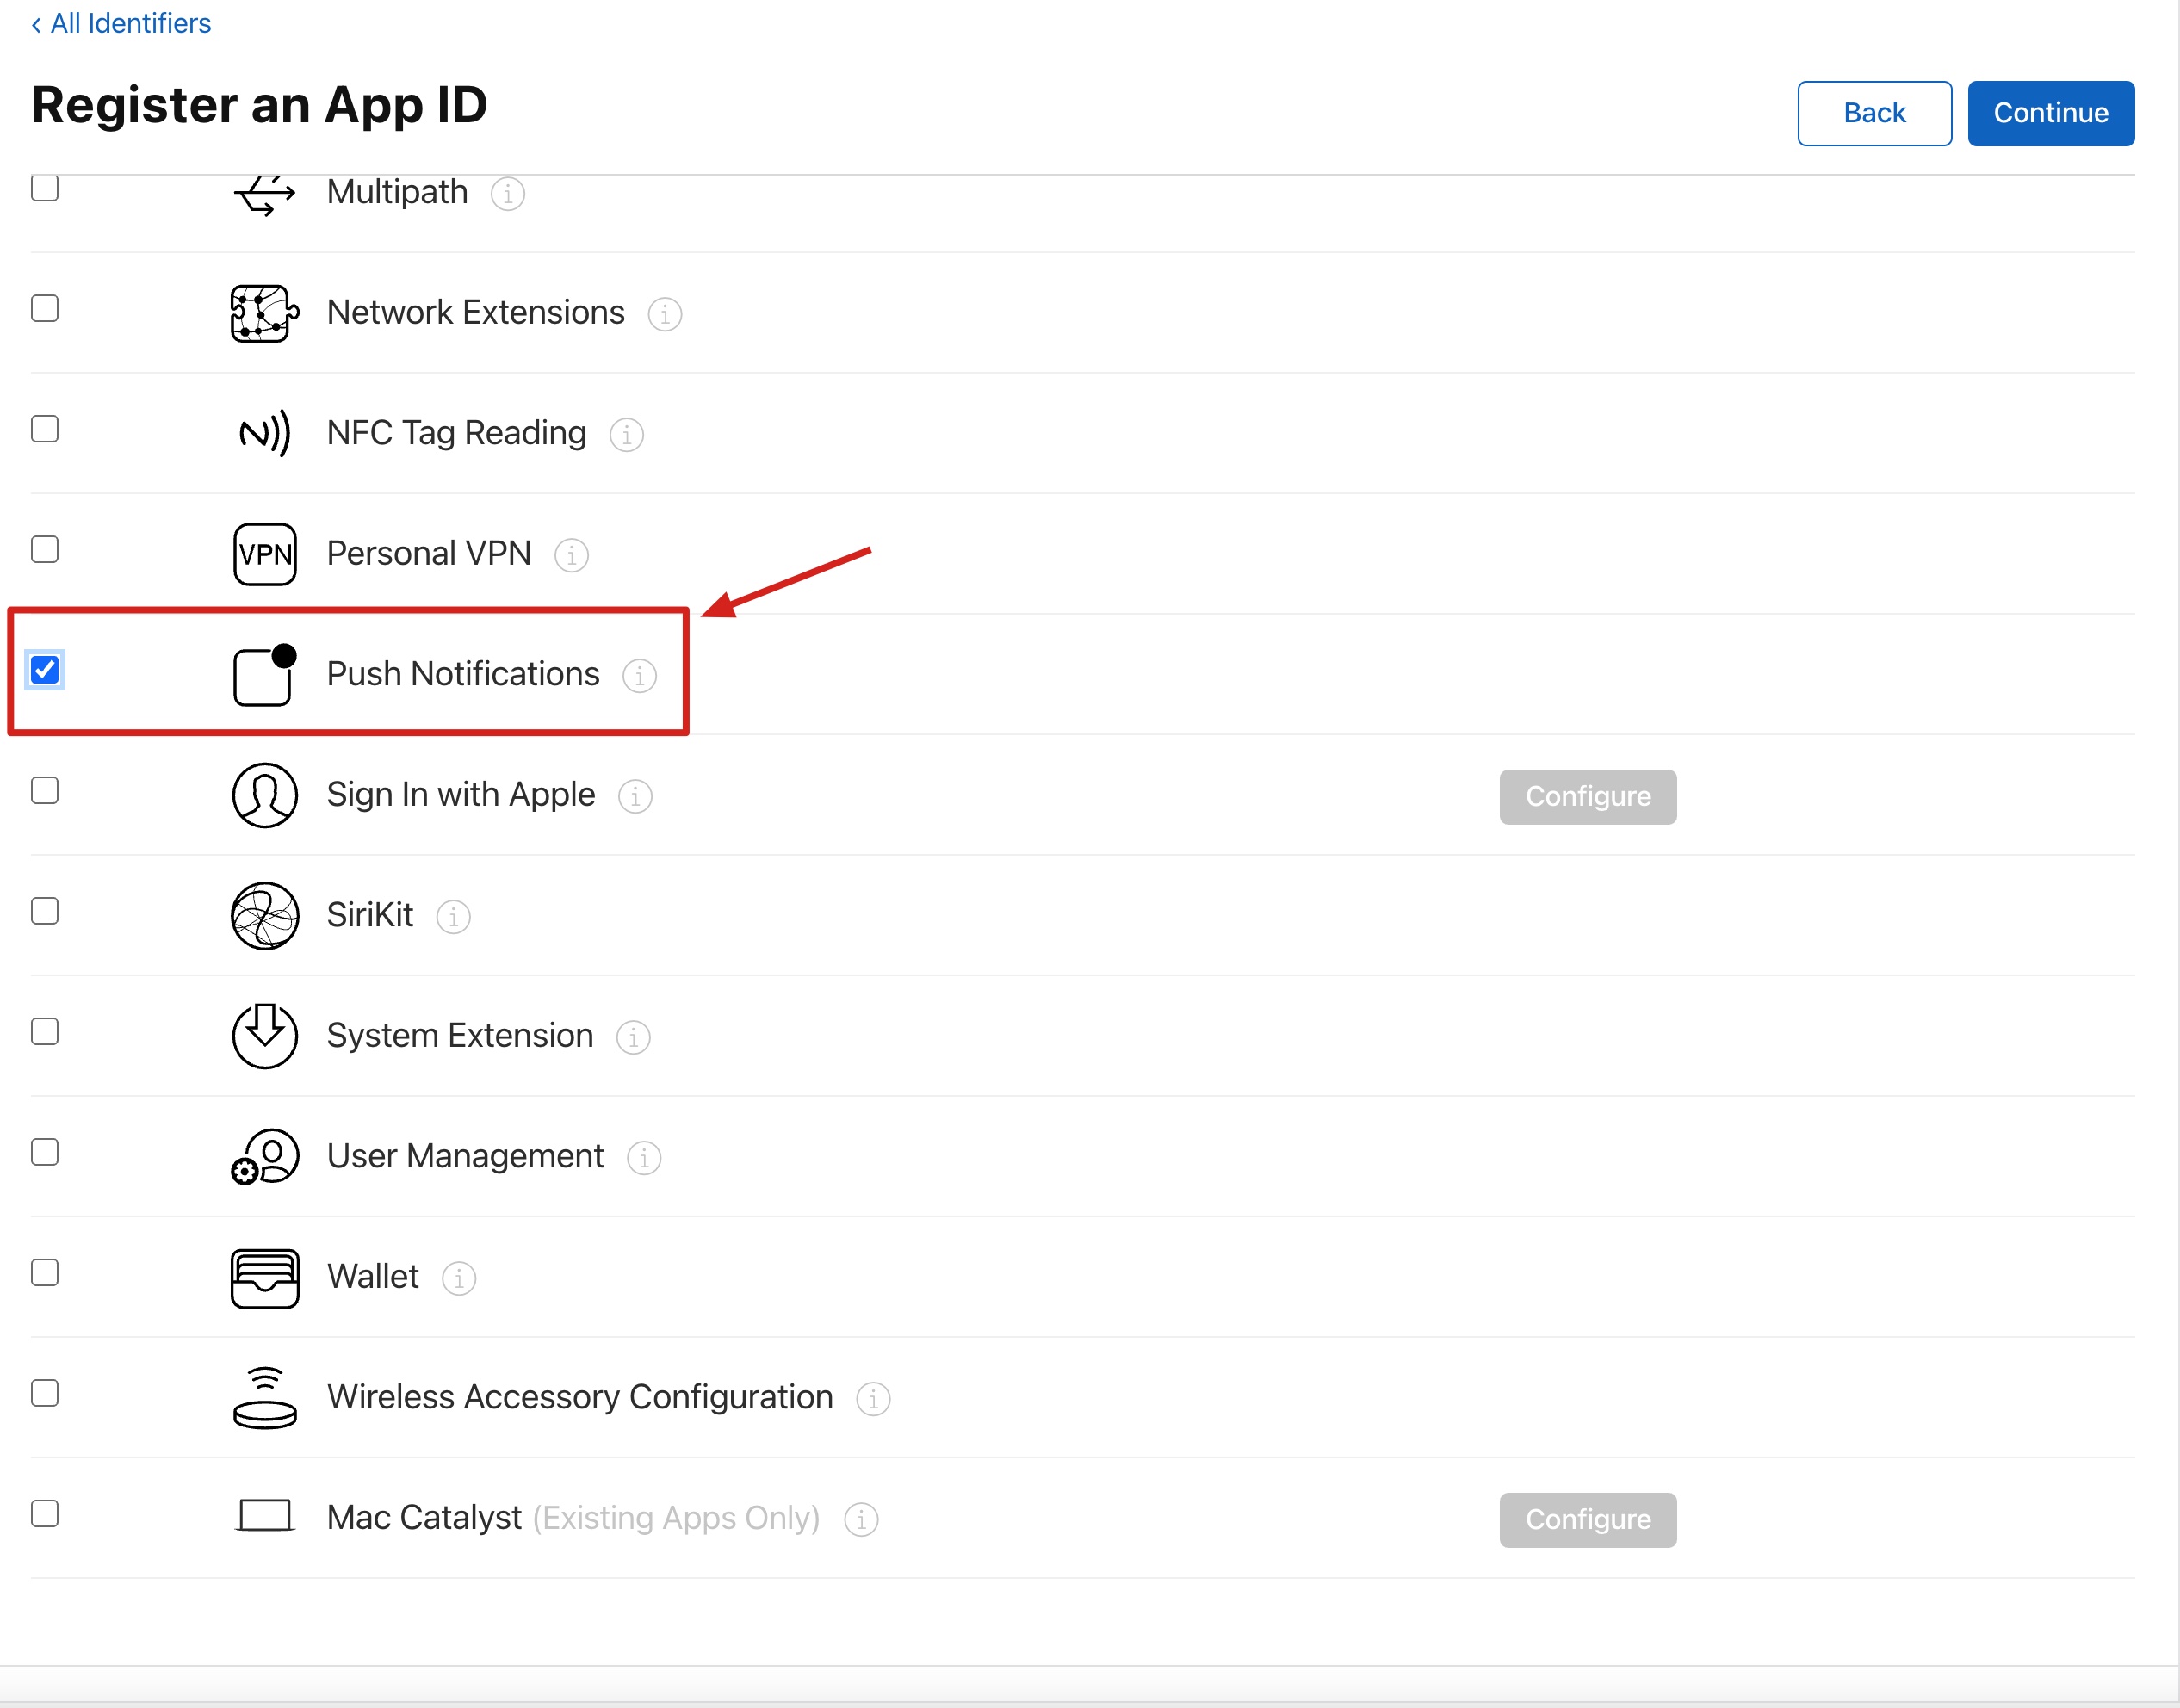Screen dimensions: 2180x1708
Task: Uncheck the Push Notifications checkbox
Action: pyautogui.click(x=45, y=670)
